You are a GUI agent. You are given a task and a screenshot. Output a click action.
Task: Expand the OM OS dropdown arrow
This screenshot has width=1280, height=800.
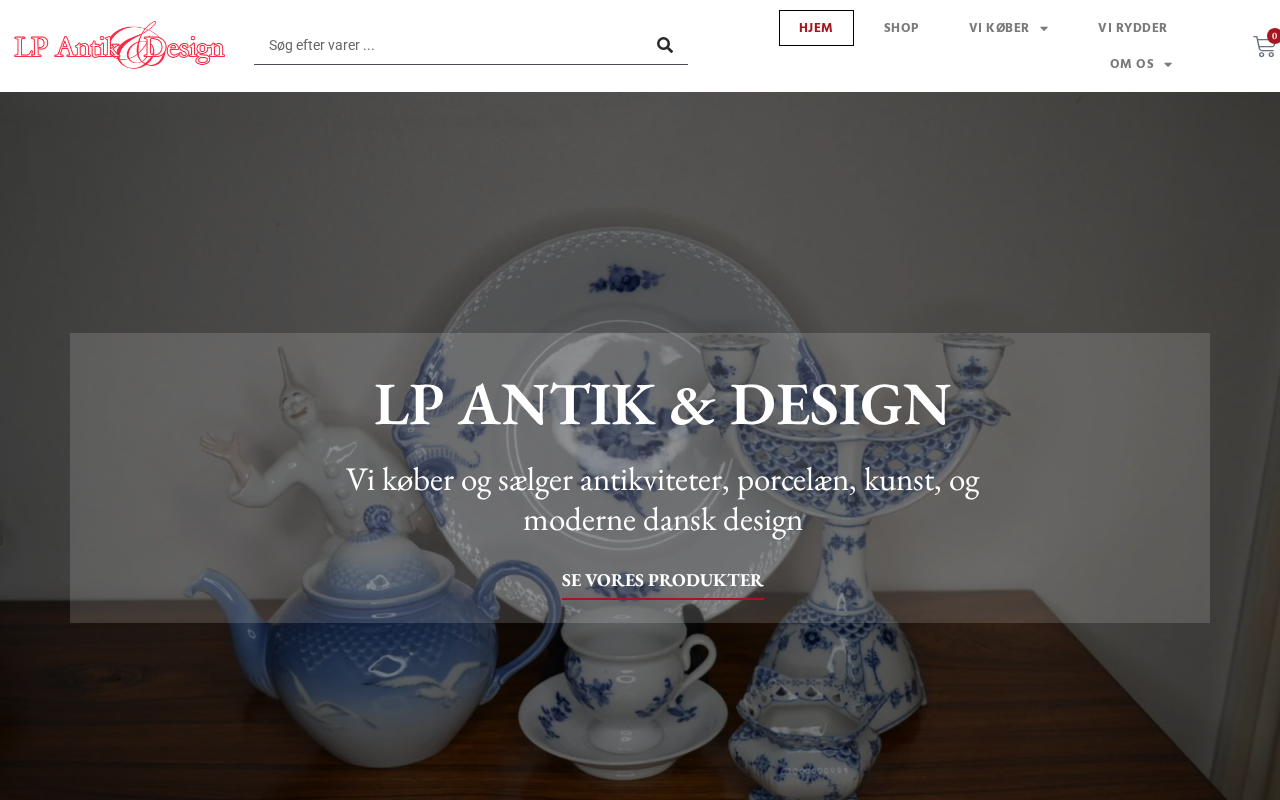click(x=1168, y=65)
